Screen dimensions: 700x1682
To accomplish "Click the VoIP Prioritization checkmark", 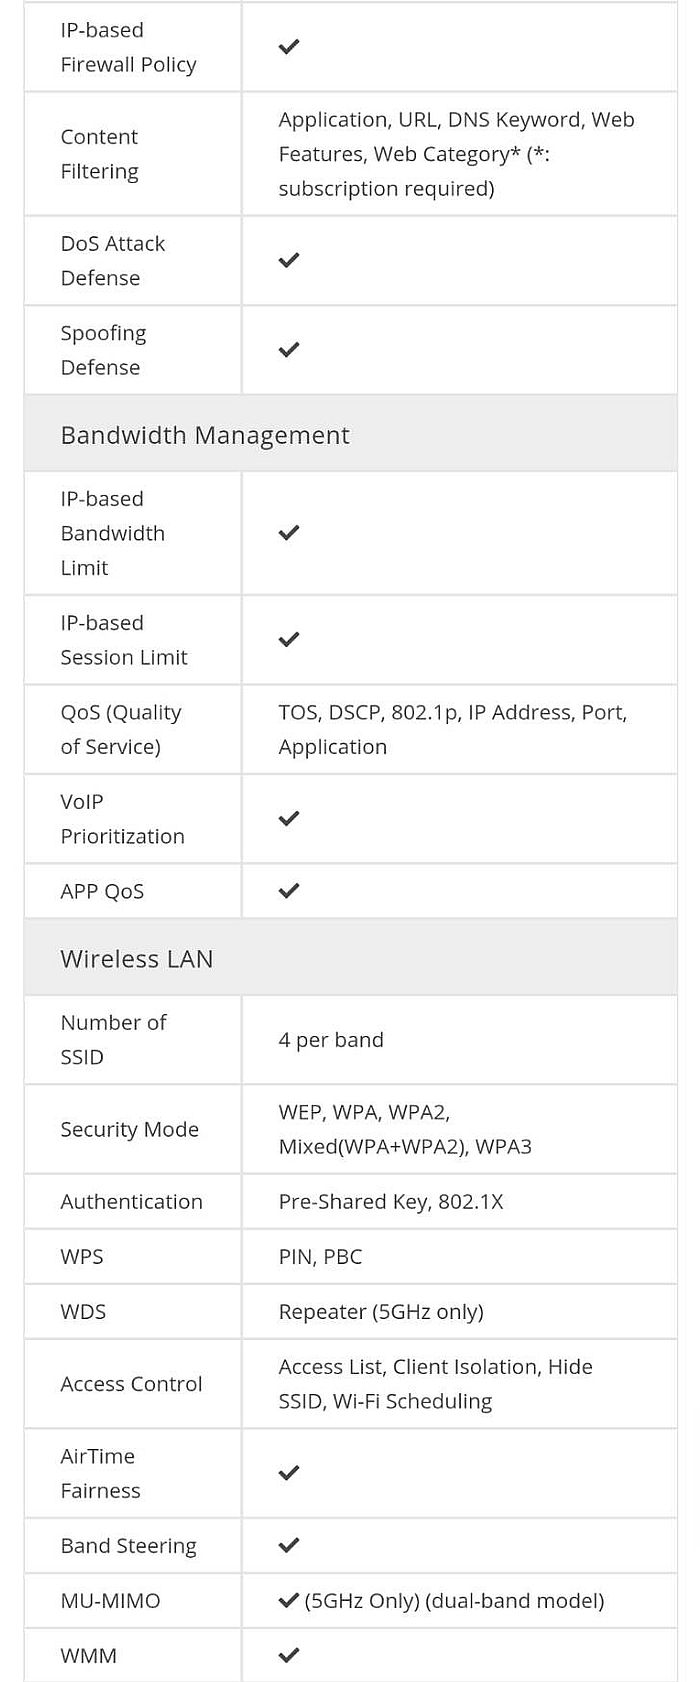I will pos(289,818).
